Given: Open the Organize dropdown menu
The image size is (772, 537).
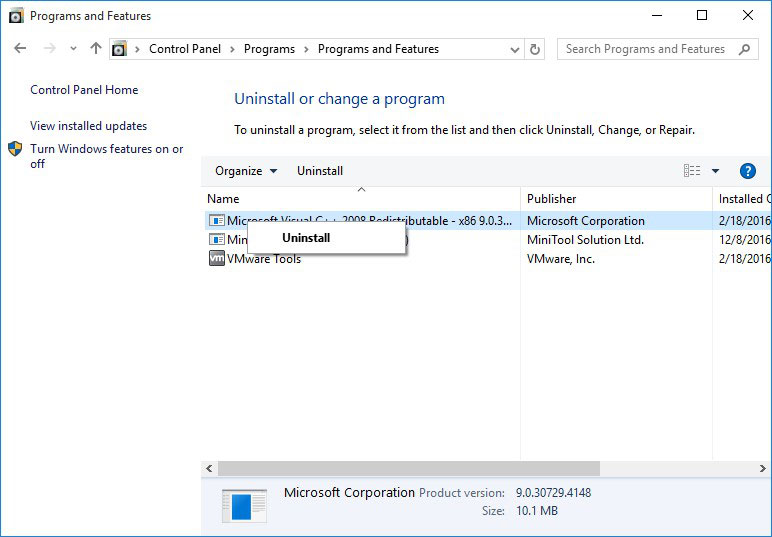Looking at the screenshot, I should tap(246, 171).
